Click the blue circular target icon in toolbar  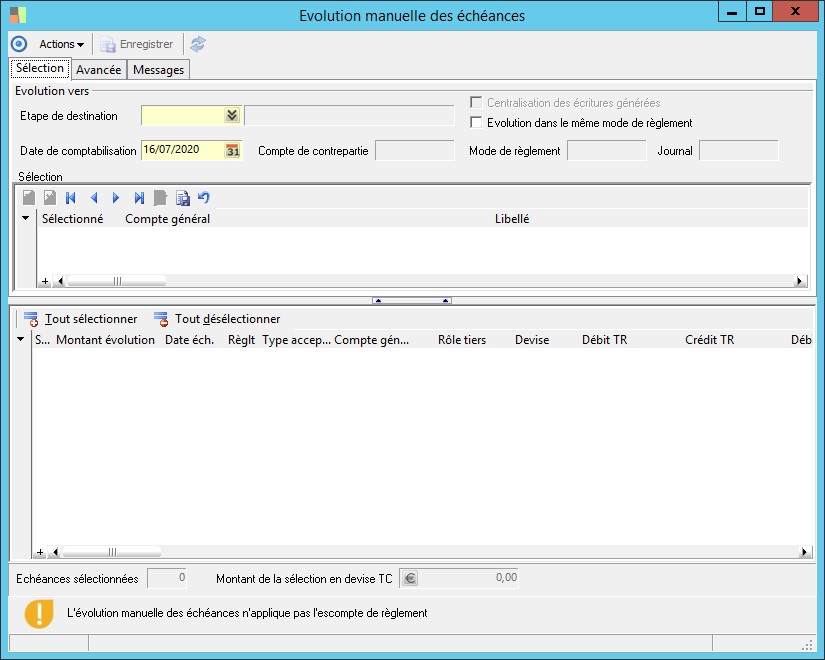(x=19, y=44)
